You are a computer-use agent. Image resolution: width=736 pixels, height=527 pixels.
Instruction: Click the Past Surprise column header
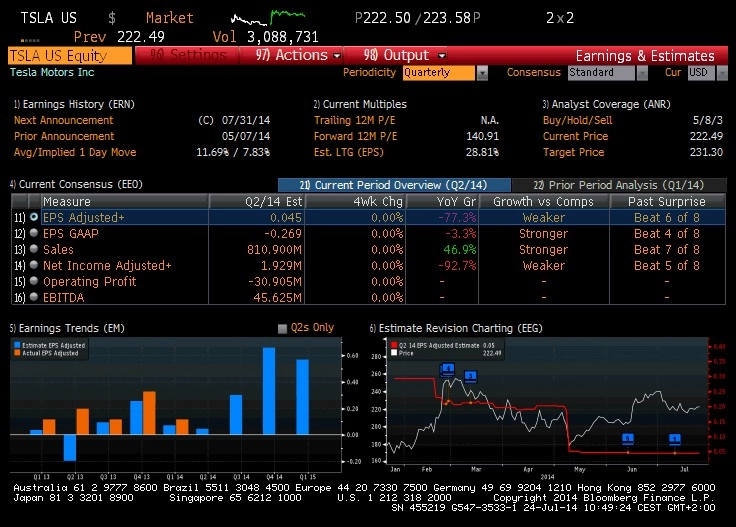point(667,201)
